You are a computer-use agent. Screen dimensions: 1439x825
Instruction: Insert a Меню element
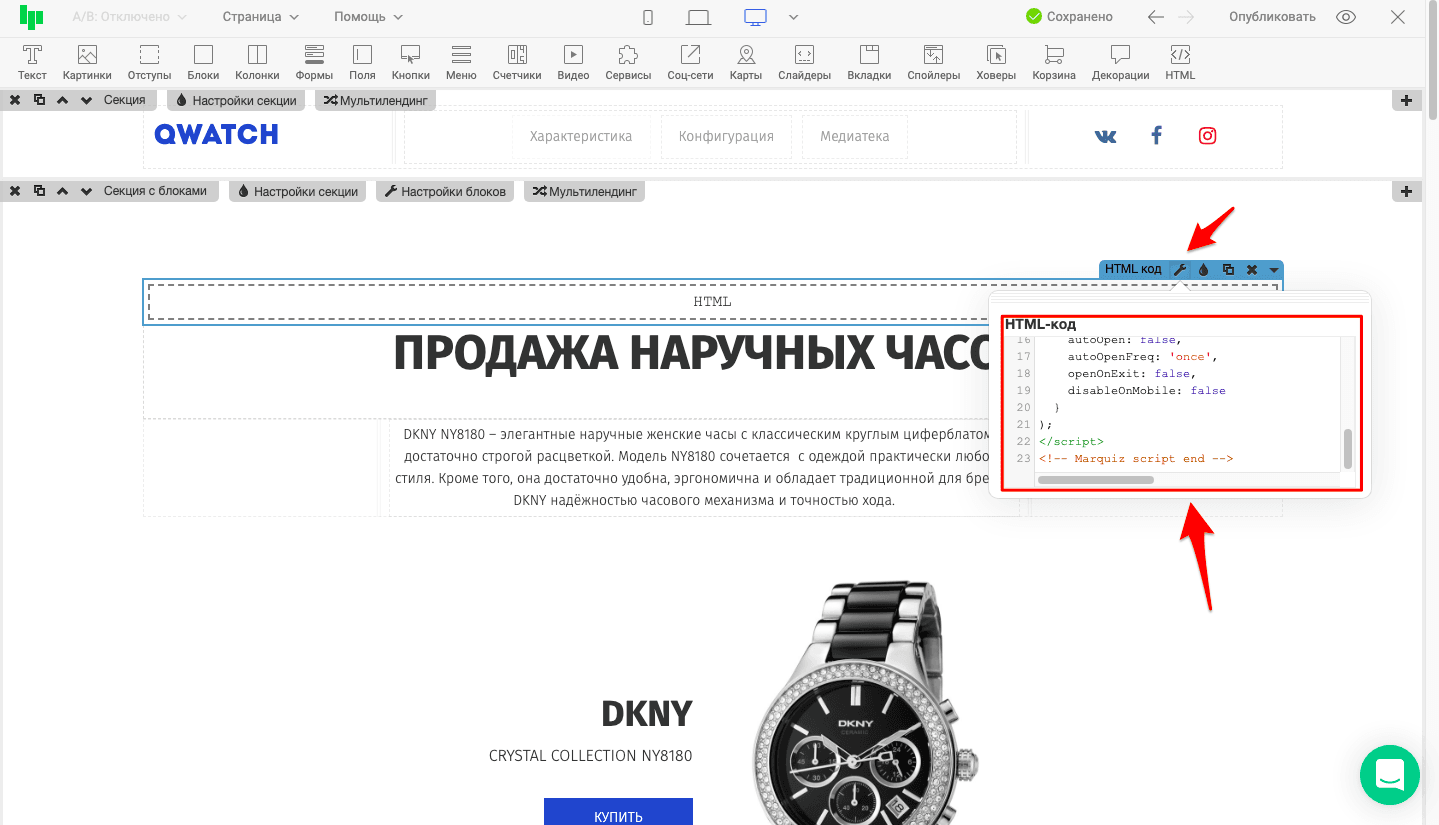click(x=461, y=62)
